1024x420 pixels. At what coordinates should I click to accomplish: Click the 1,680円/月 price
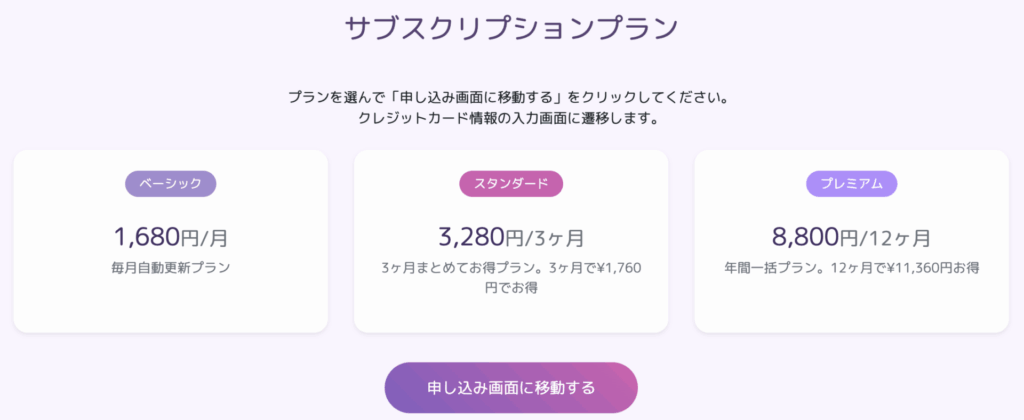pyautogui.click(x=170, y=238)
